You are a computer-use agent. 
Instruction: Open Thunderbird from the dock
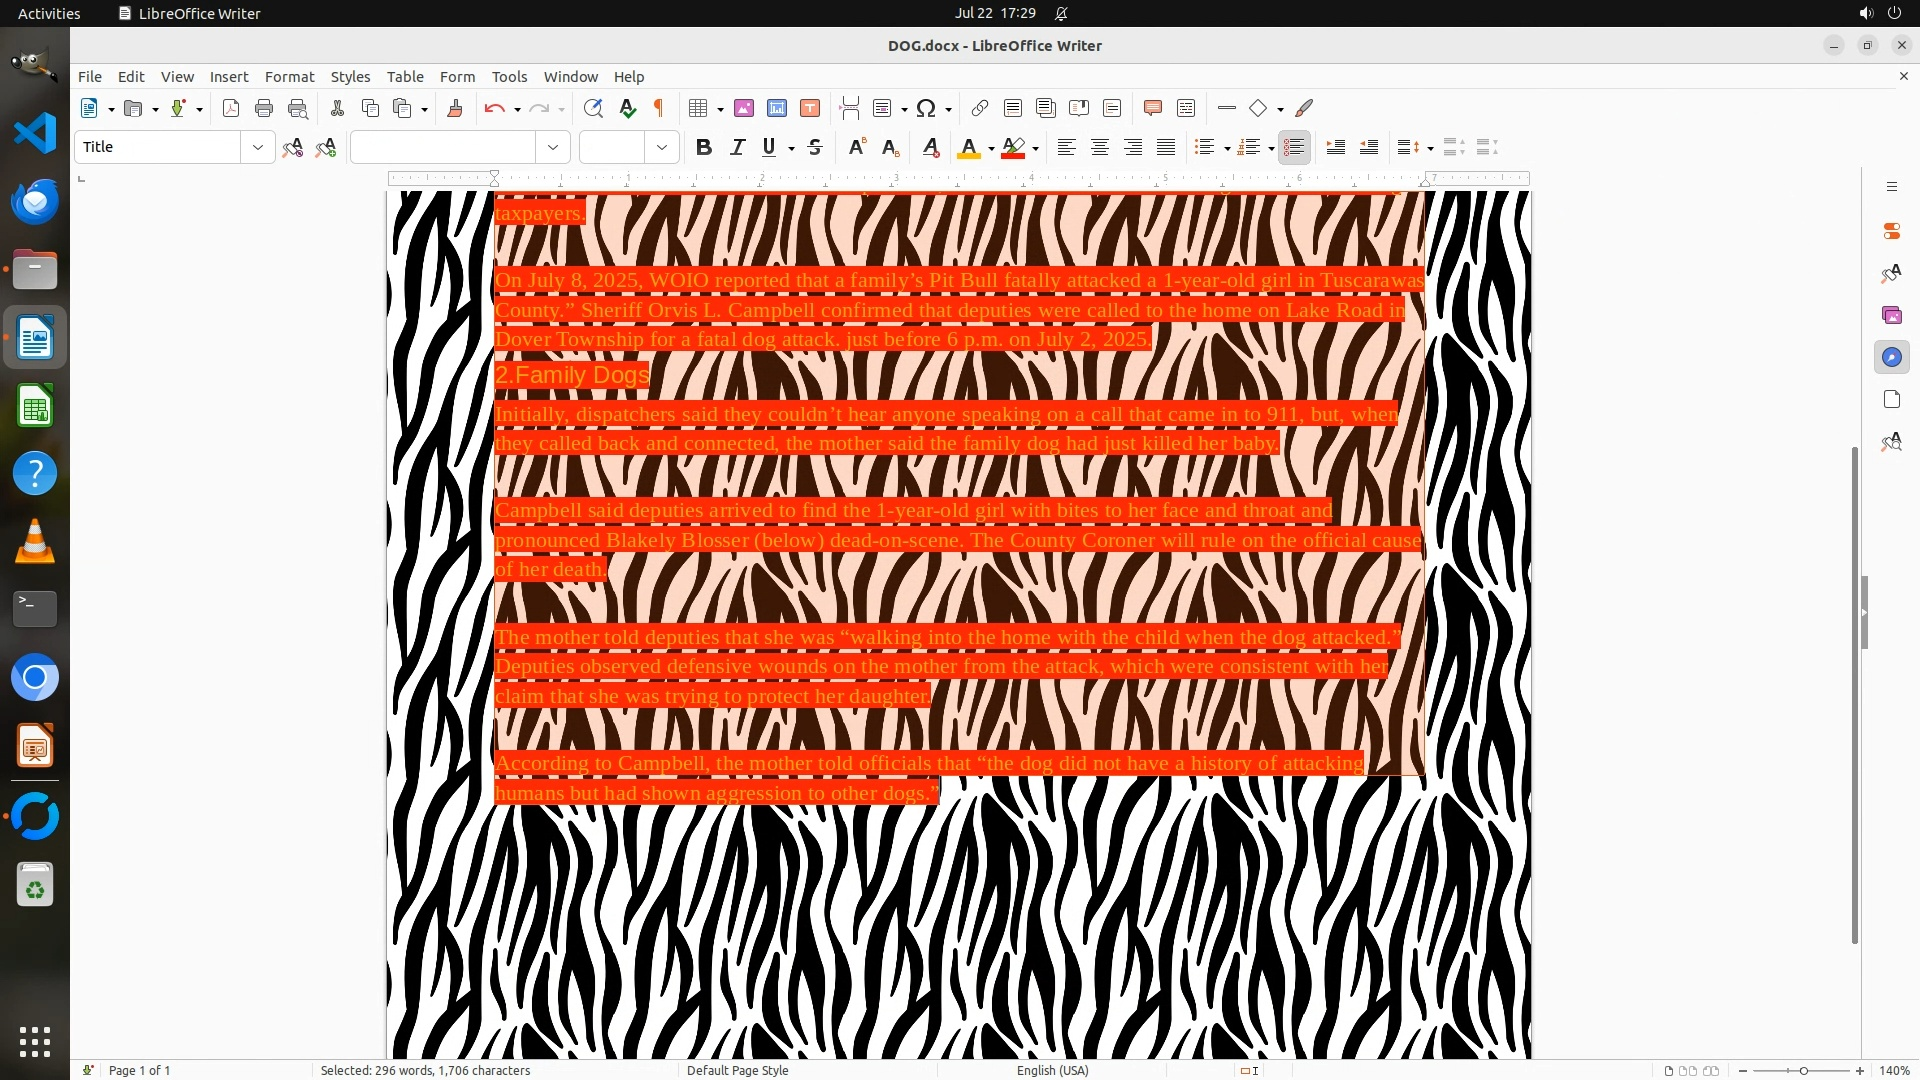35,202
